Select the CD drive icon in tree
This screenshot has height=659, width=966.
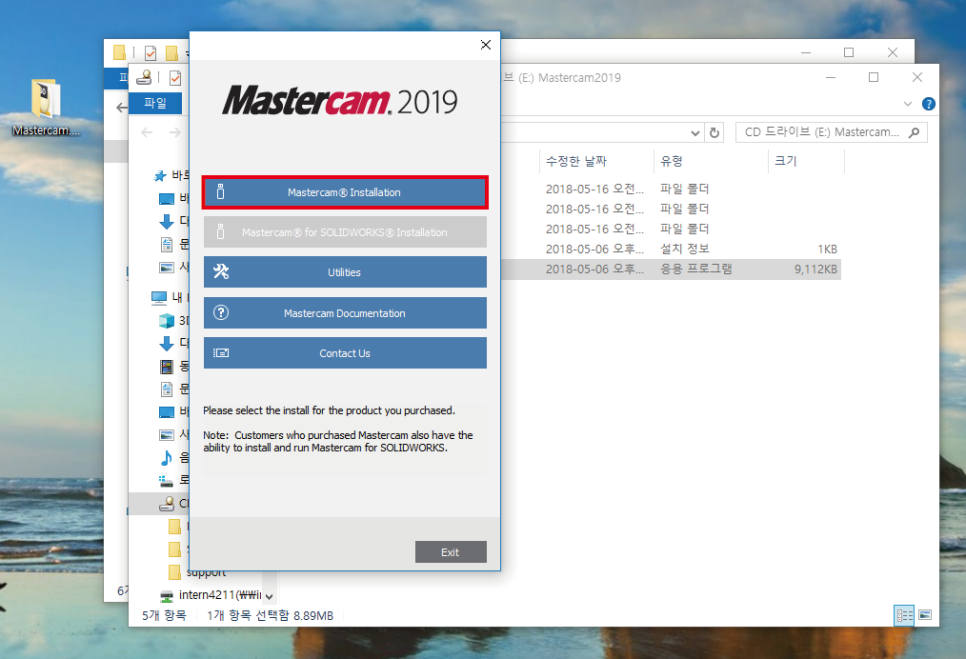pos(166,504)
